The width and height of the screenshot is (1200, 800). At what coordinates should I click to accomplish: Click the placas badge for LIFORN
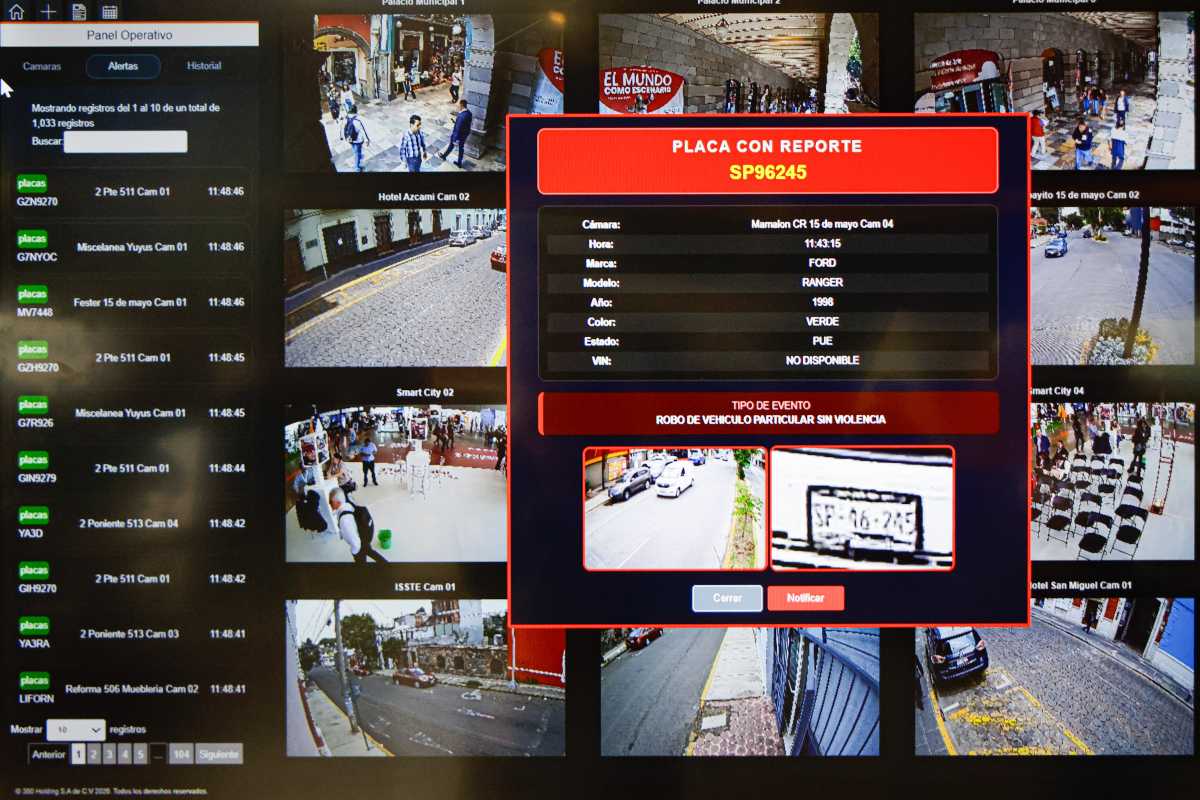(x=32, y=681)
